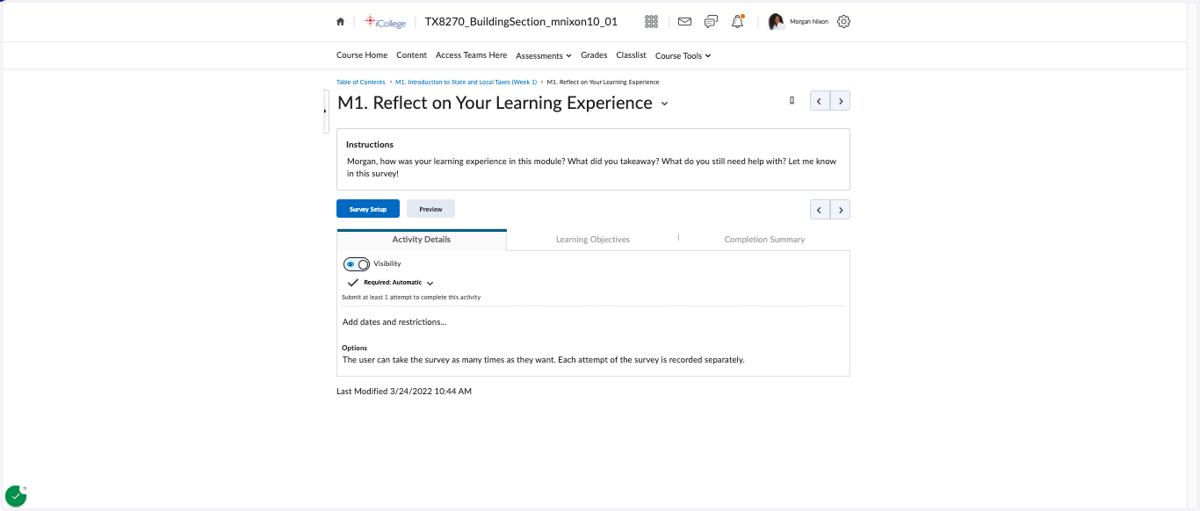Open Course Home in the navbar
This screenshot has width=1200, height=511.
(362, 55)
